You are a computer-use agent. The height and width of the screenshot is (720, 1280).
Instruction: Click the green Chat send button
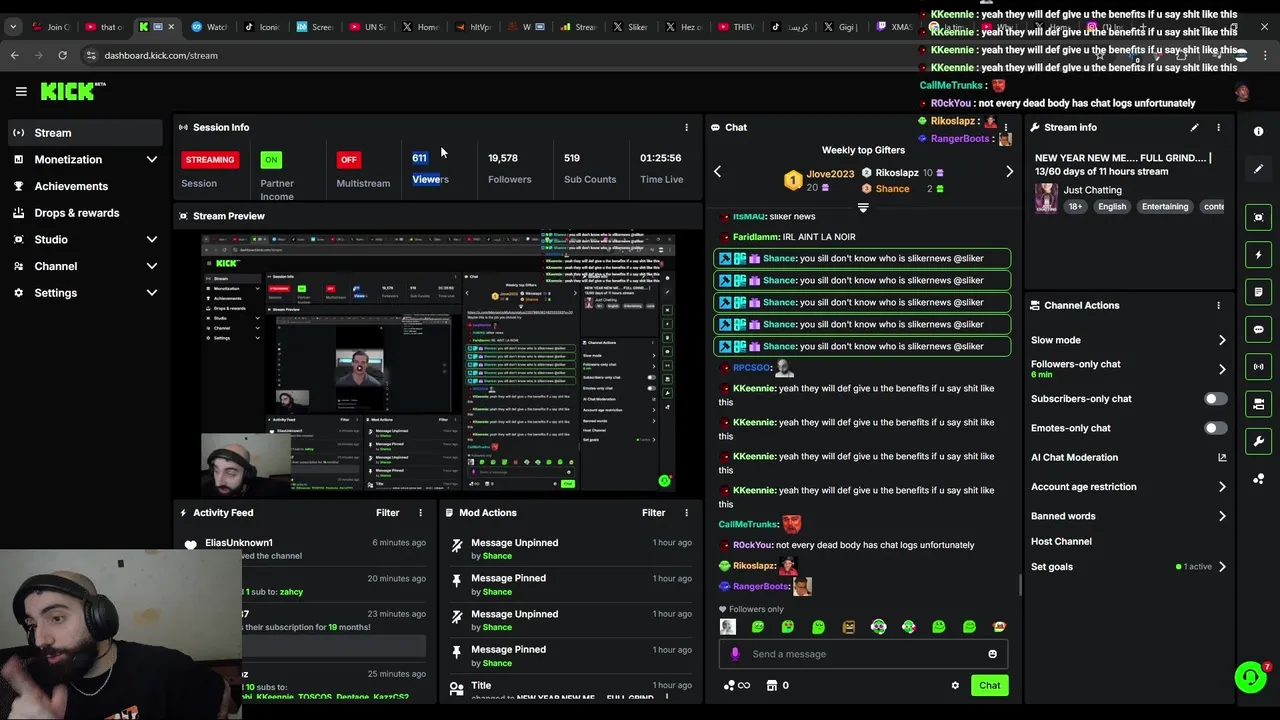tap(989, 685)
